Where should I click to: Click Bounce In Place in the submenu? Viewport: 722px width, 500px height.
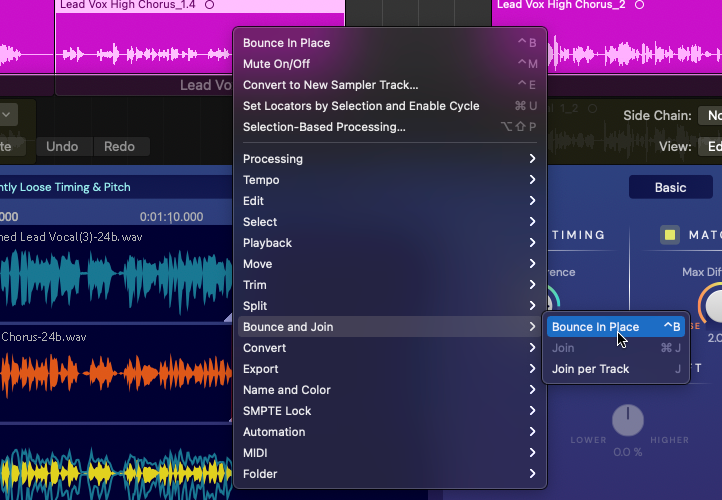tap(596, 327)
